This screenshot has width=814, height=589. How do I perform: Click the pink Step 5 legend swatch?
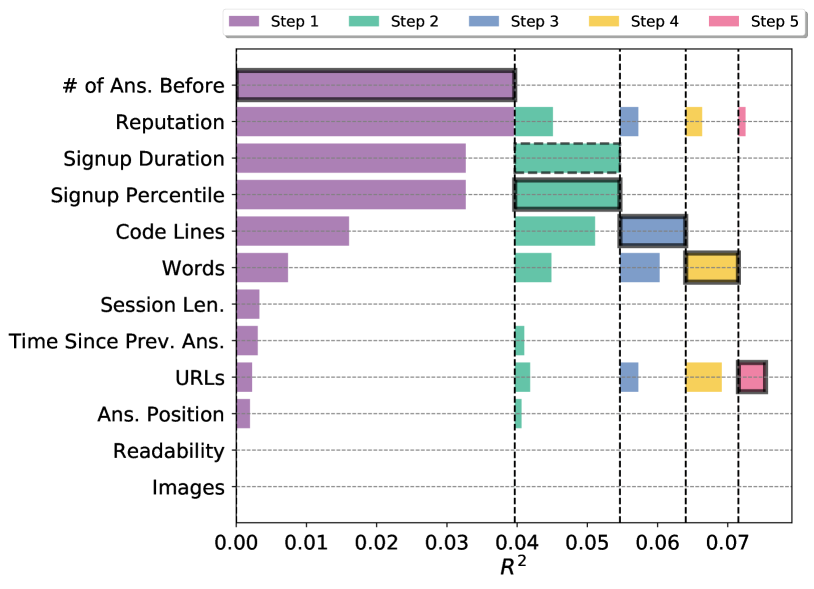pyautogui.click(x=724, y=21)
